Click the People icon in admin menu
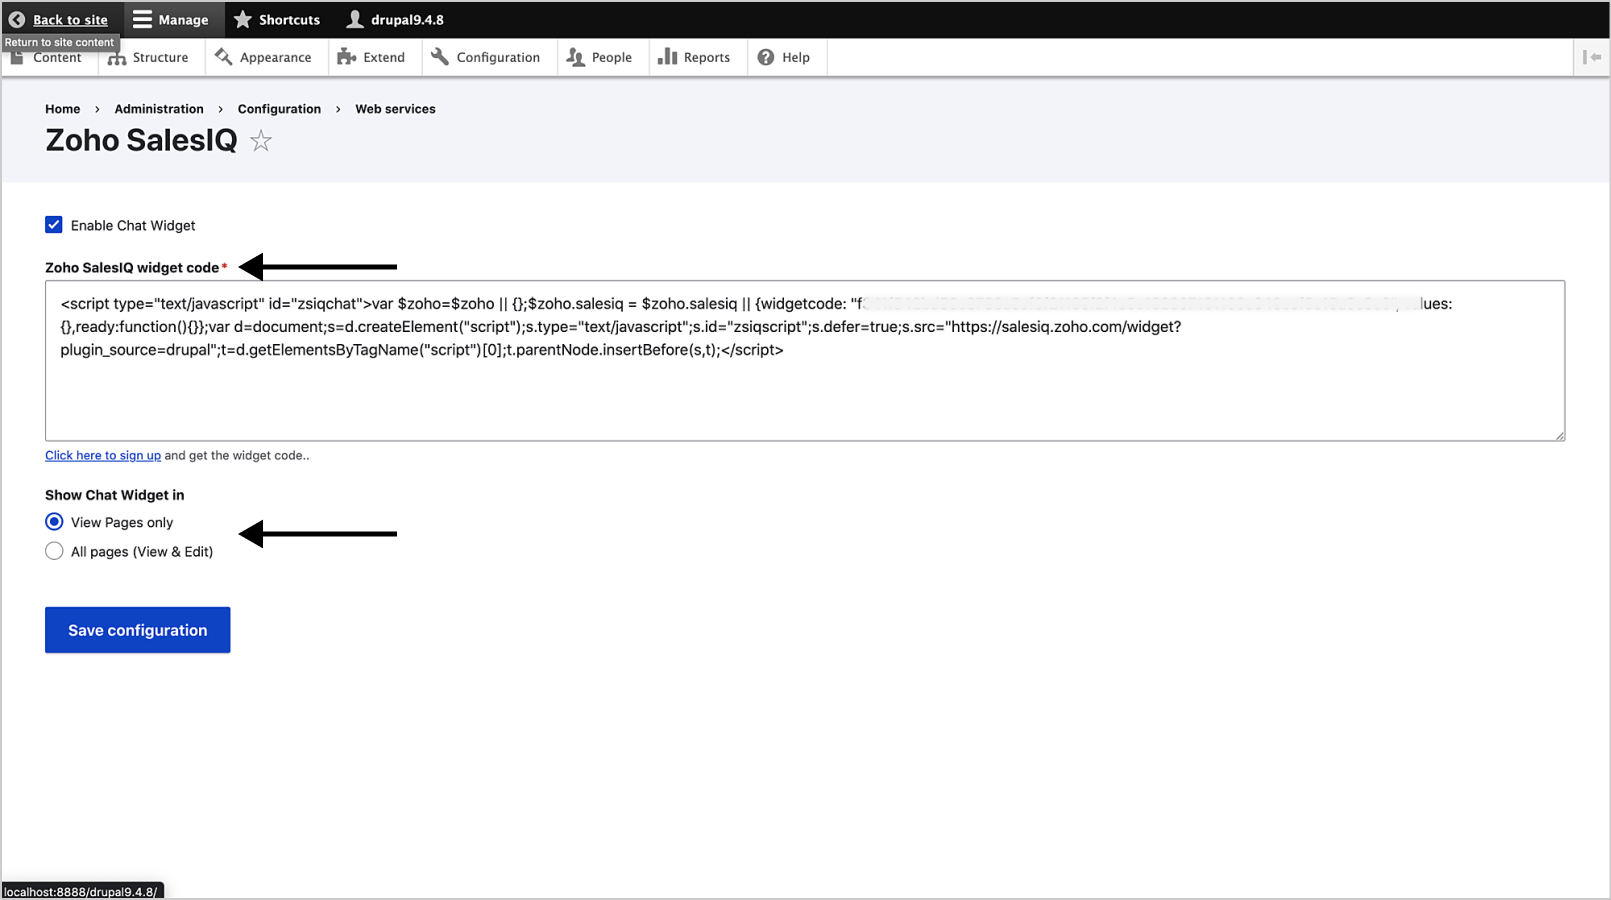The width and height of the screenshot is (1611, 900). click(576, 57)
